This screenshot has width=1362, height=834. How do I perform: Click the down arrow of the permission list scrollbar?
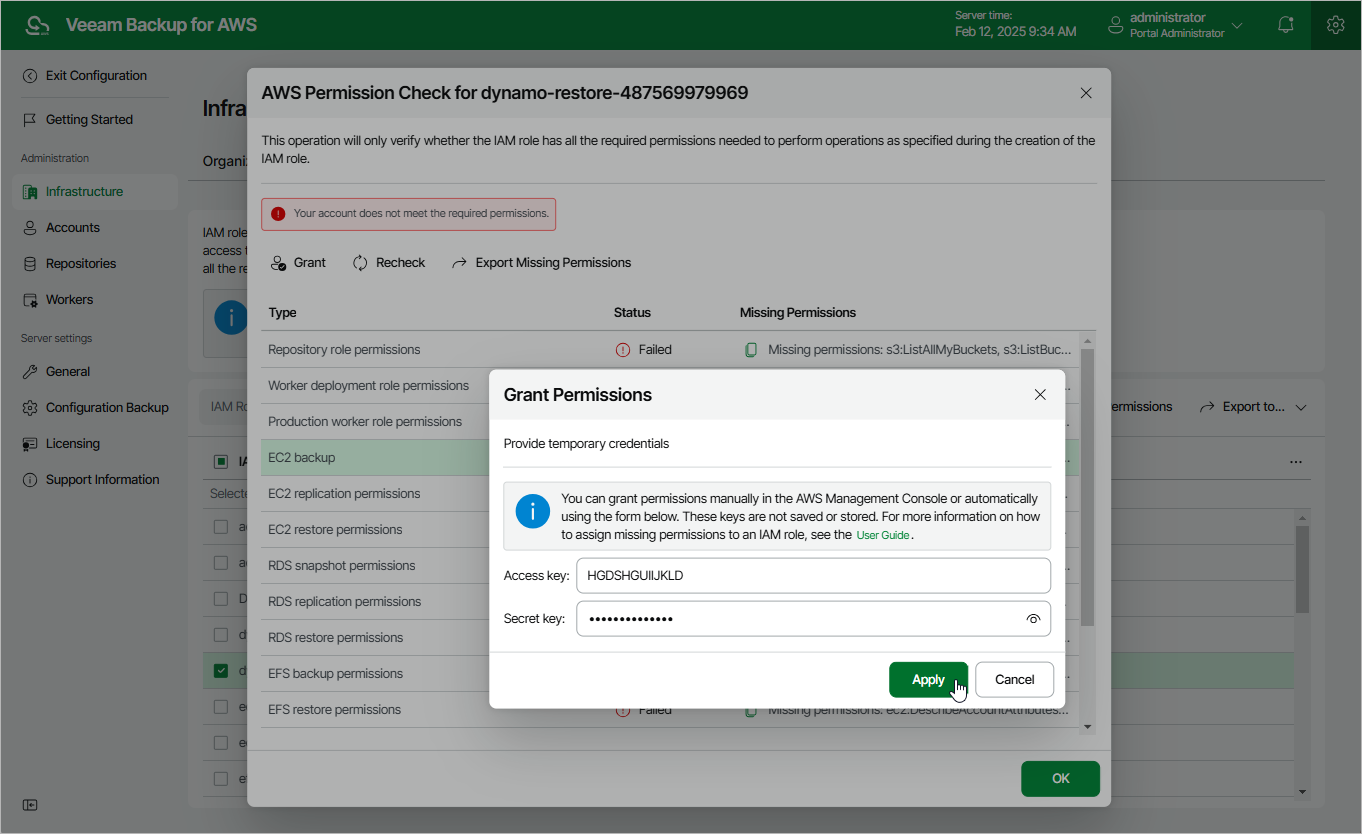click(x=1088, y=727)
